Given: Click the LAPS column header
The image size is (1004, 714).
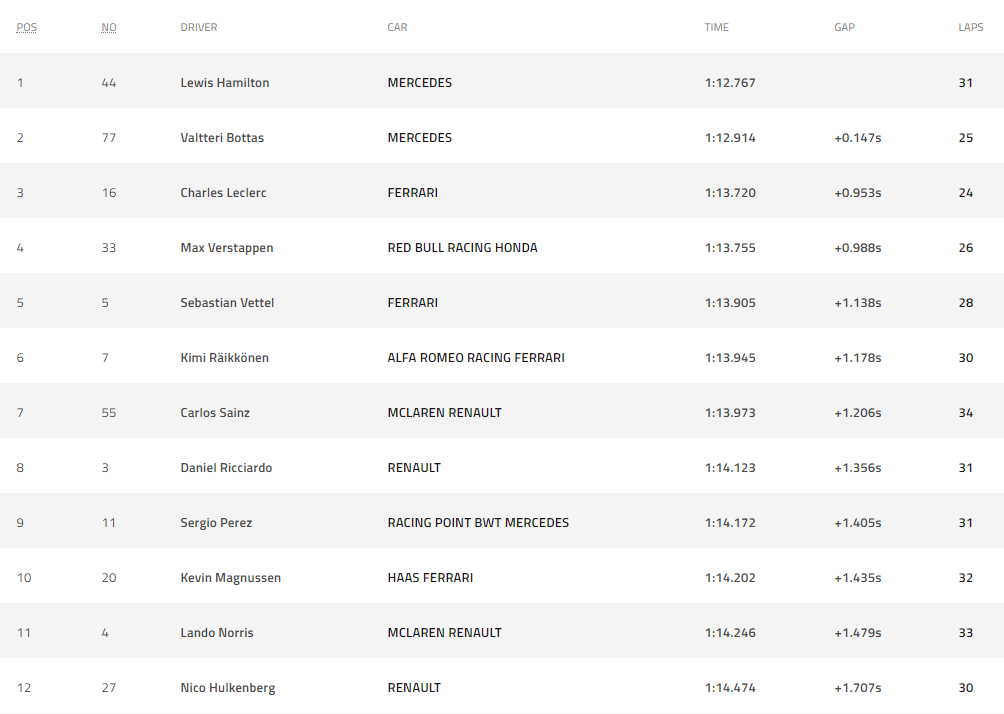Looking at the screenshot, I should [970, 28].
